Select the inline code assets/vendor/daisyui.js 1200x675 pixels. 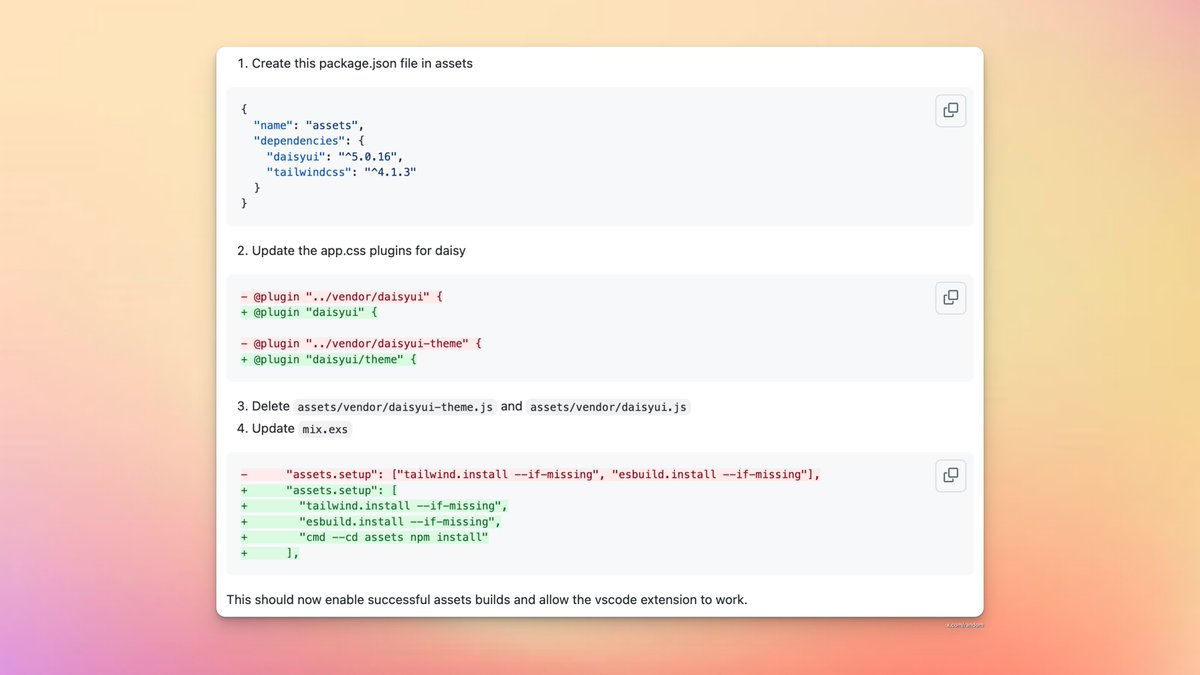[606, 406]
